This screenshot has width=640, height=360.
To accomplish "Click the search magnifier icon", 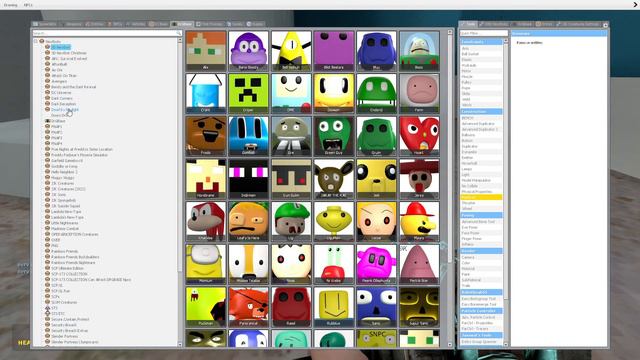I will pos(178,33).
